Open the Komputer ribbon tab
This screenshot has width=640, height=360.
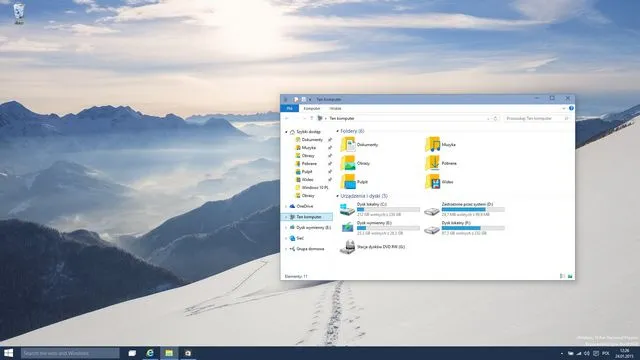(x=312, y=108)
